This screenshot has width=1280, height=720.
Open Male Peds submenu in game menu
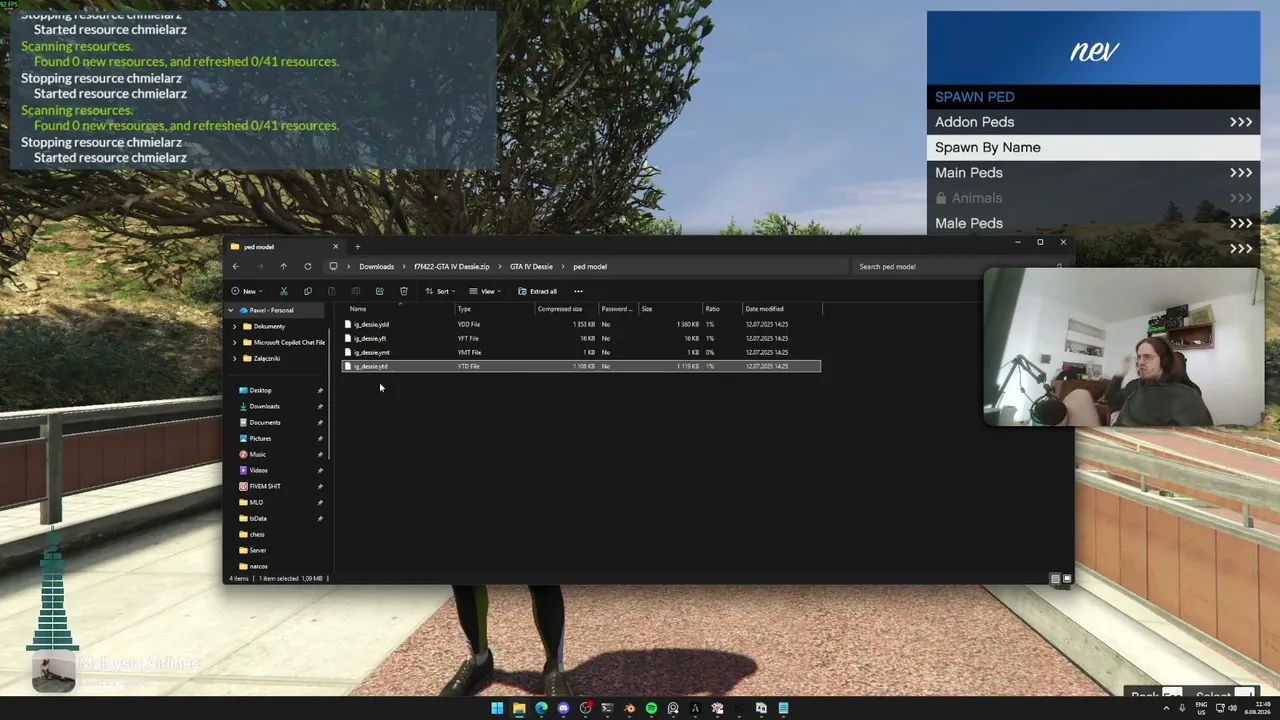coord(1093,224)
